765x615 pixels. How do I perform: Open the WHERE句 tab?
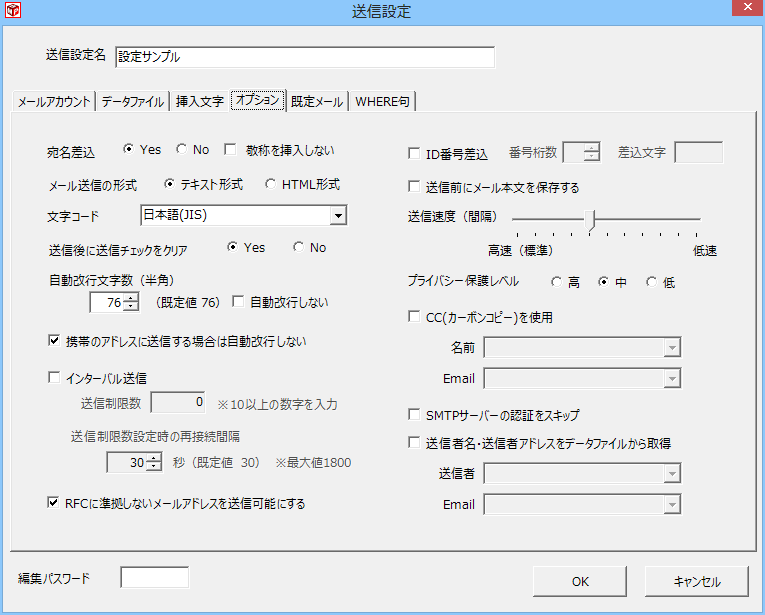[x=383, y=101]
